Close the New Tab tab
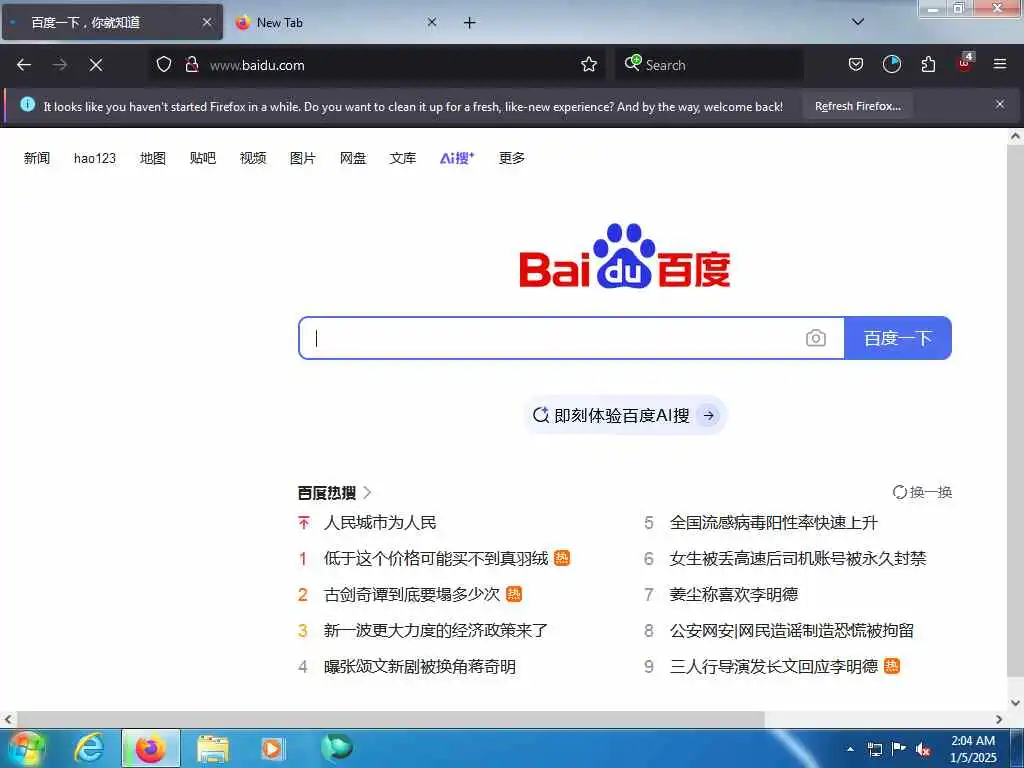This screenshot has width=1024, height=768. tap(432, 22)
